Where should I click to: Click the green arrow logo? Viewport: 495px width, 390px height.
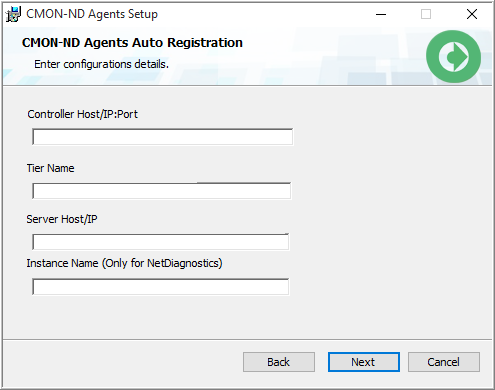453,57
